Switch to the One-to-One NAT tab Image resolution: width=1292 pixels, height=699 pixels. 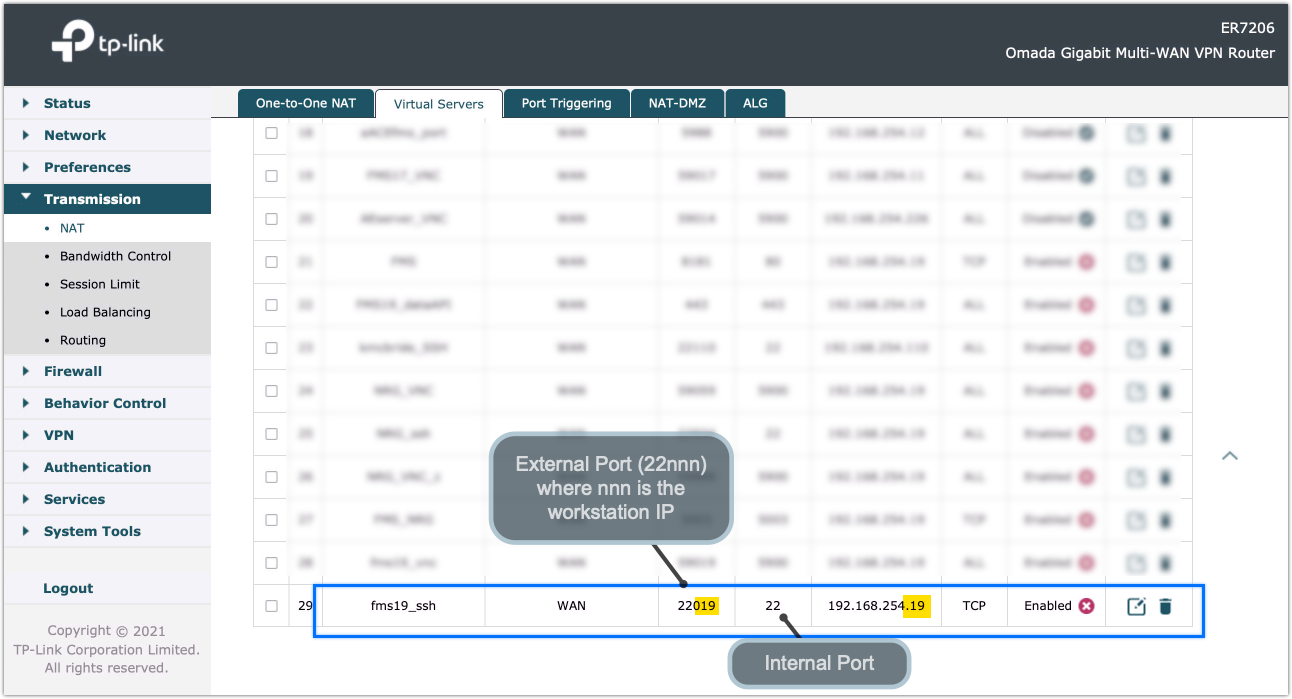point(306,103)
